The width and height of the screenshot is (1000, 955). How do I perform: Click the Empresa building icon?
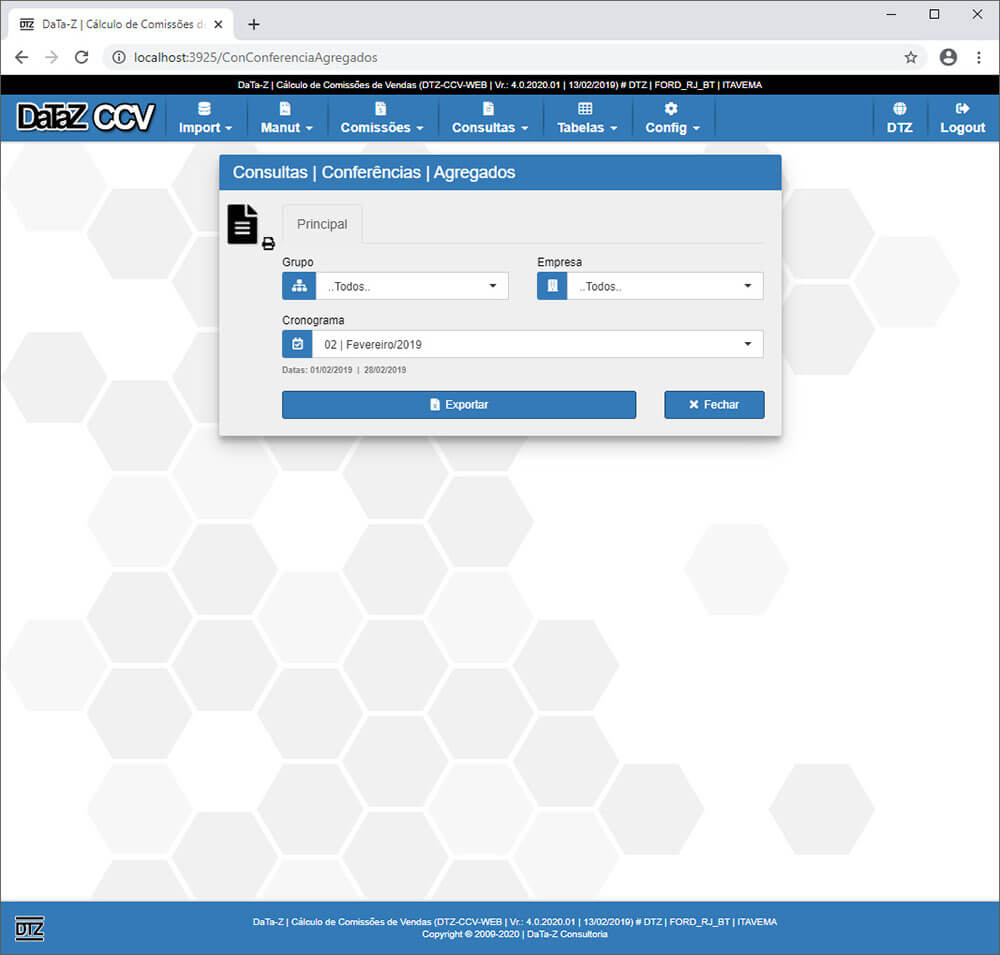552,286
